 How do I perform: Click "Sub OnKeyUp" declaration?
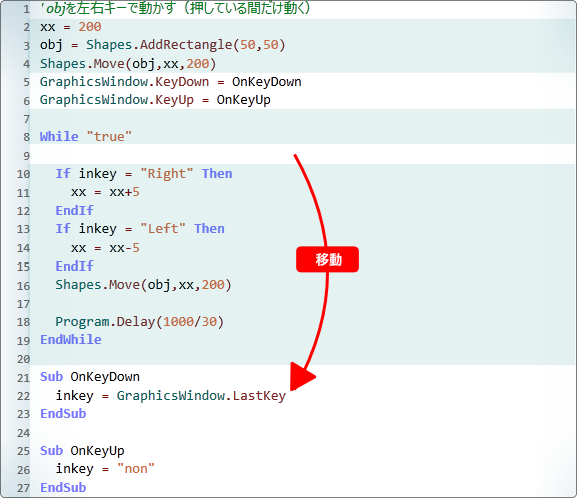click(82, 451)
